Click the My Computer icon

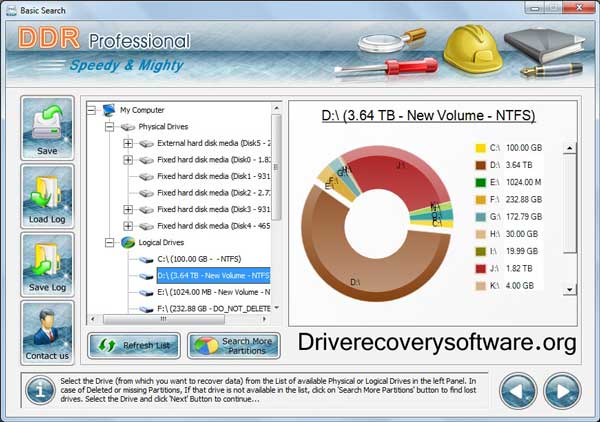tap(109, 110)
